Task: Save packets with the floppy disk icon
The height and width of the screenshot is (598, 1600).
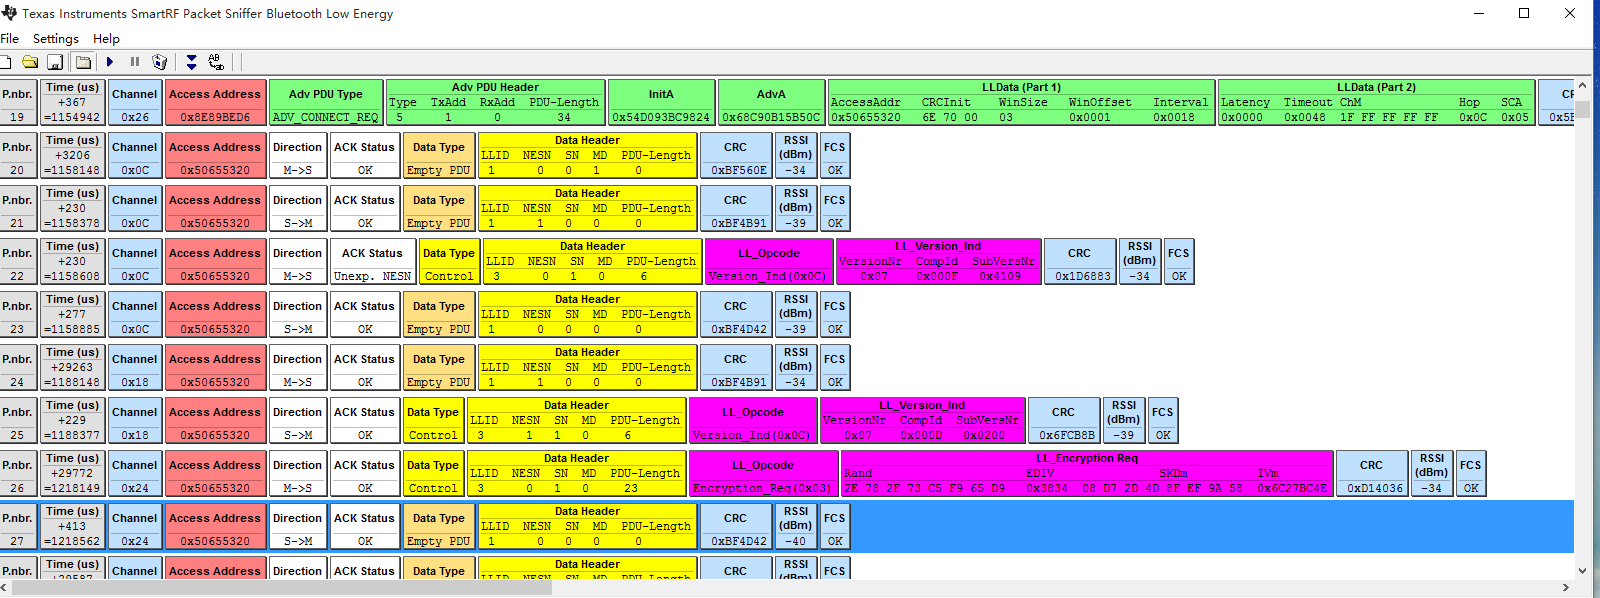Action: [55, 62]
